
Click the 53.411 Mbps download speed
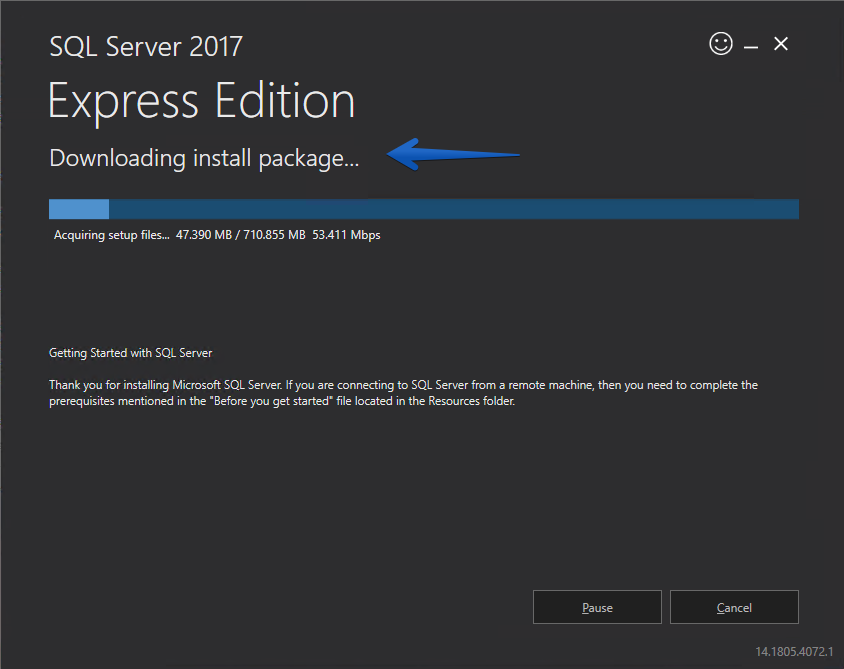tap(346, 235)
